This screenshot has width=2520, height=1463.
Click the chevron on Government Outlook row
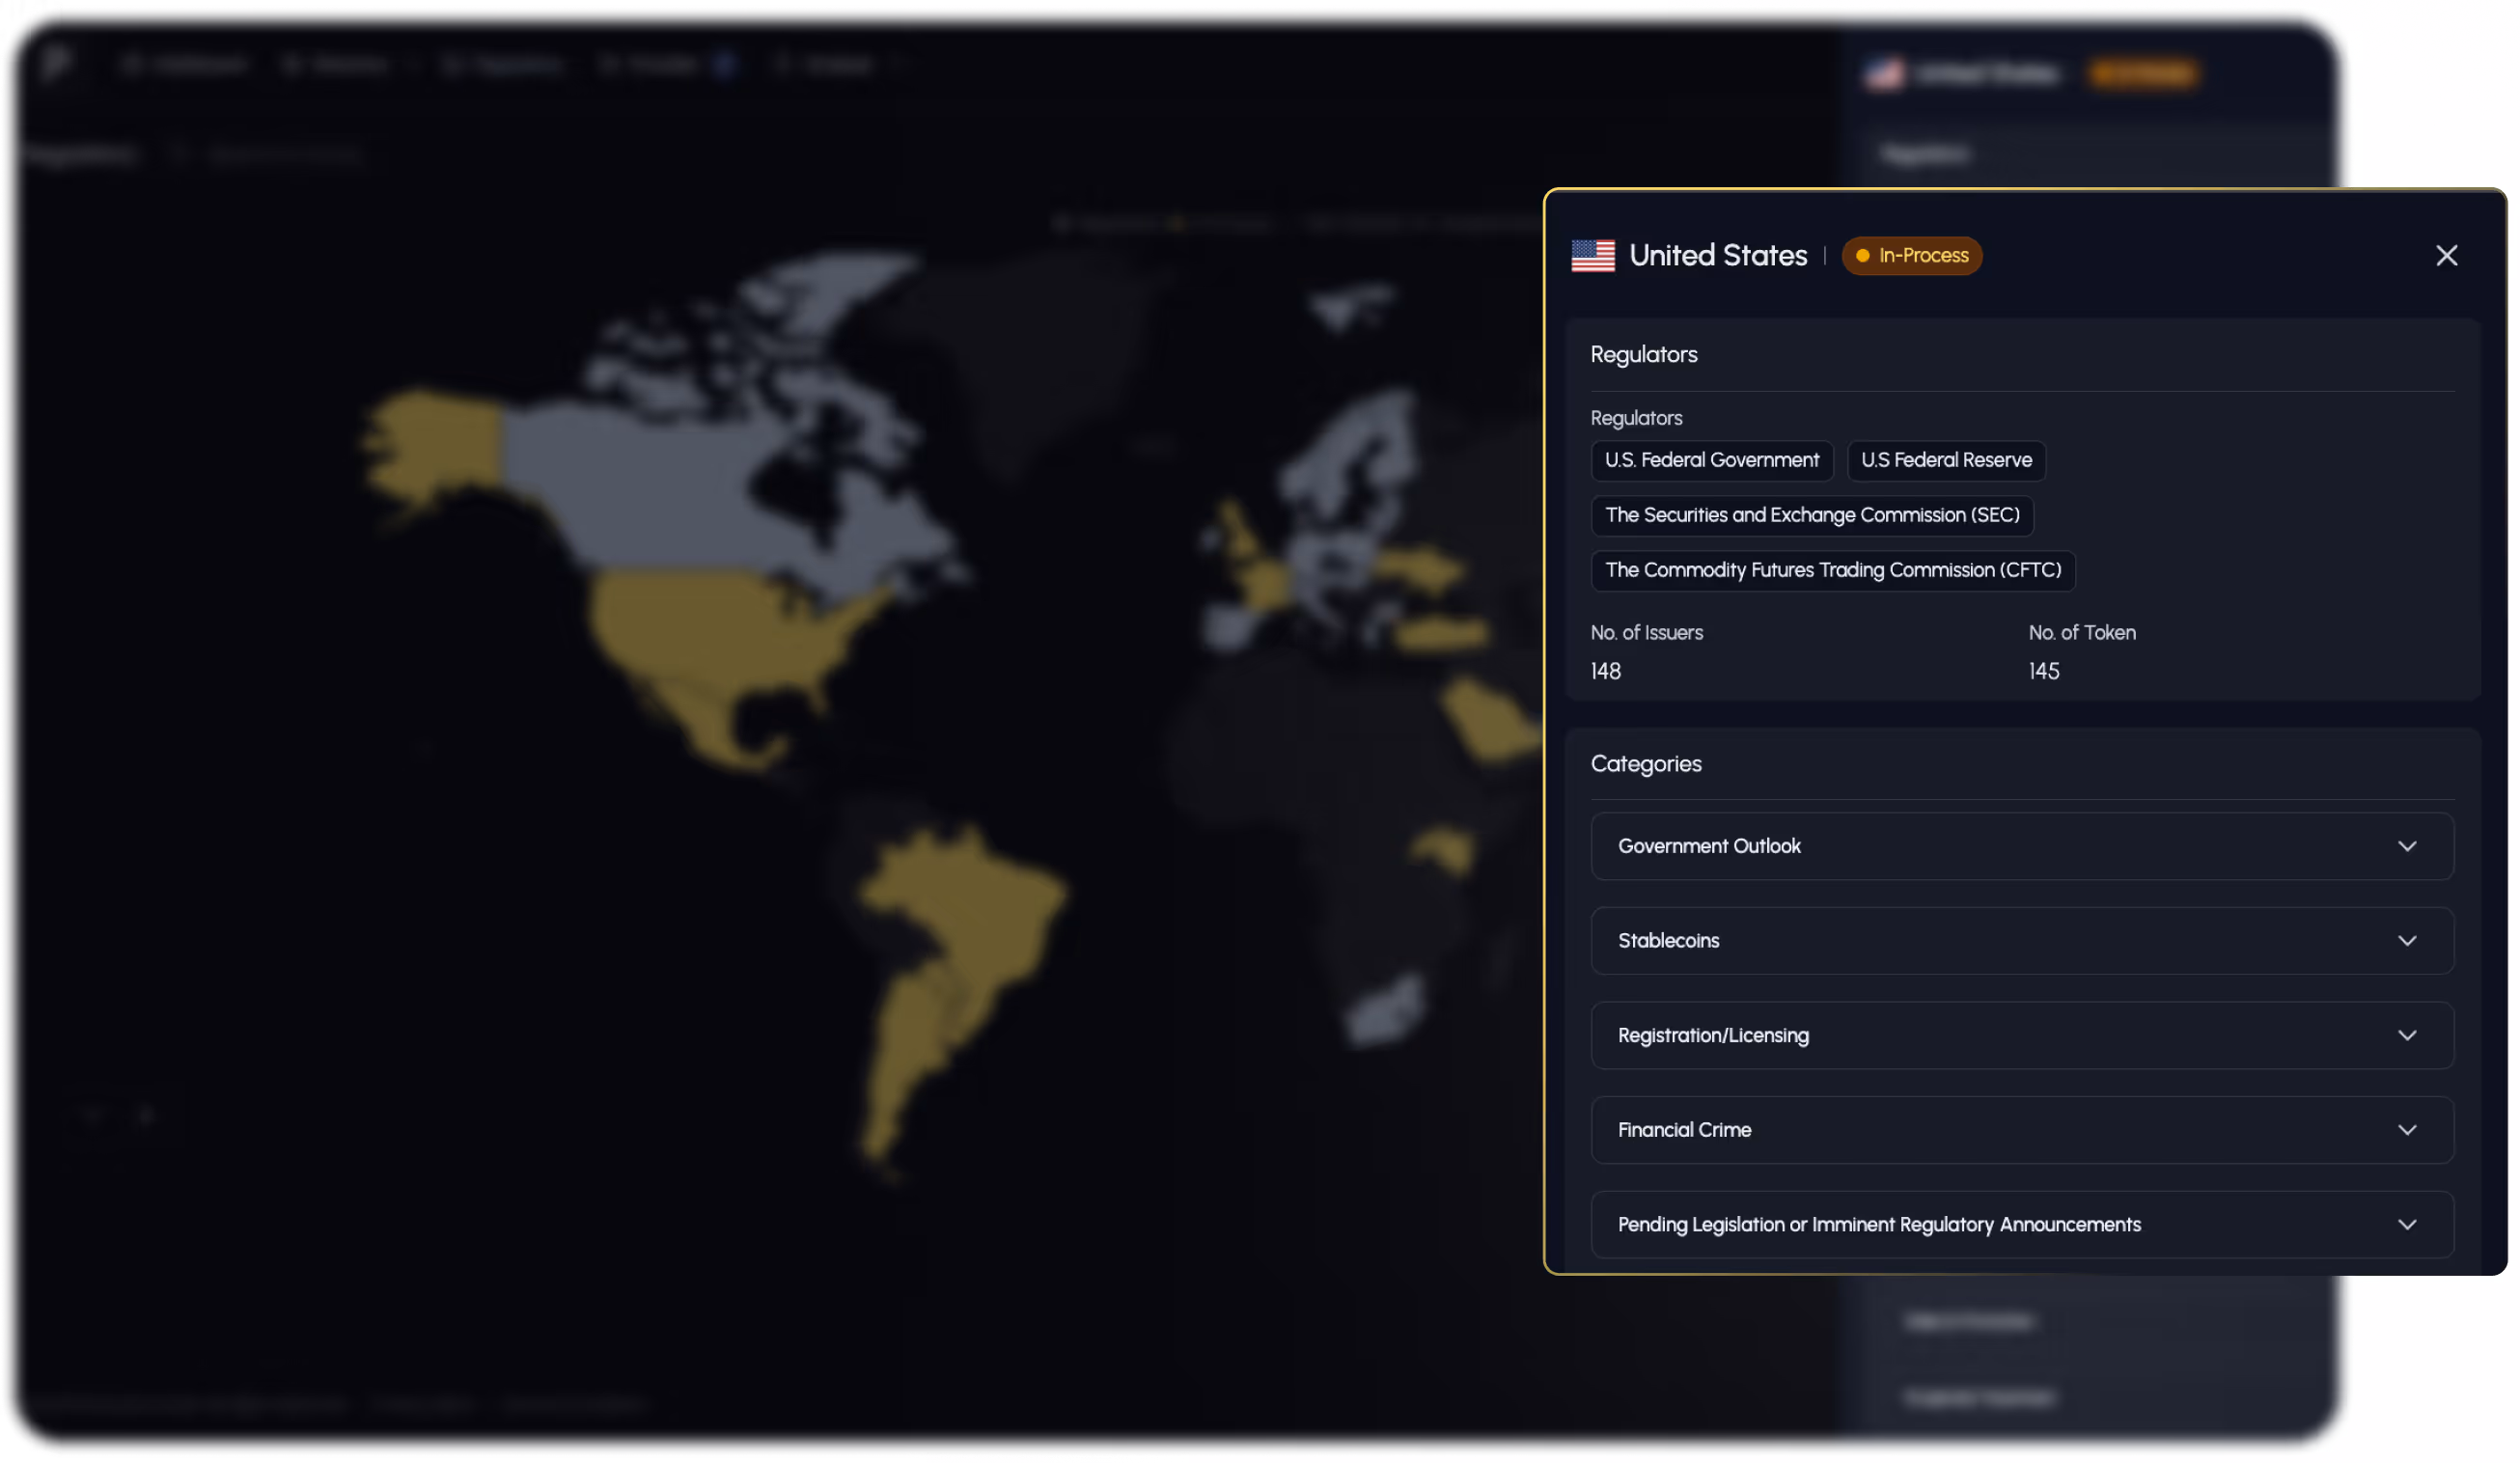pyautogui.click(x=2407, y=847)
